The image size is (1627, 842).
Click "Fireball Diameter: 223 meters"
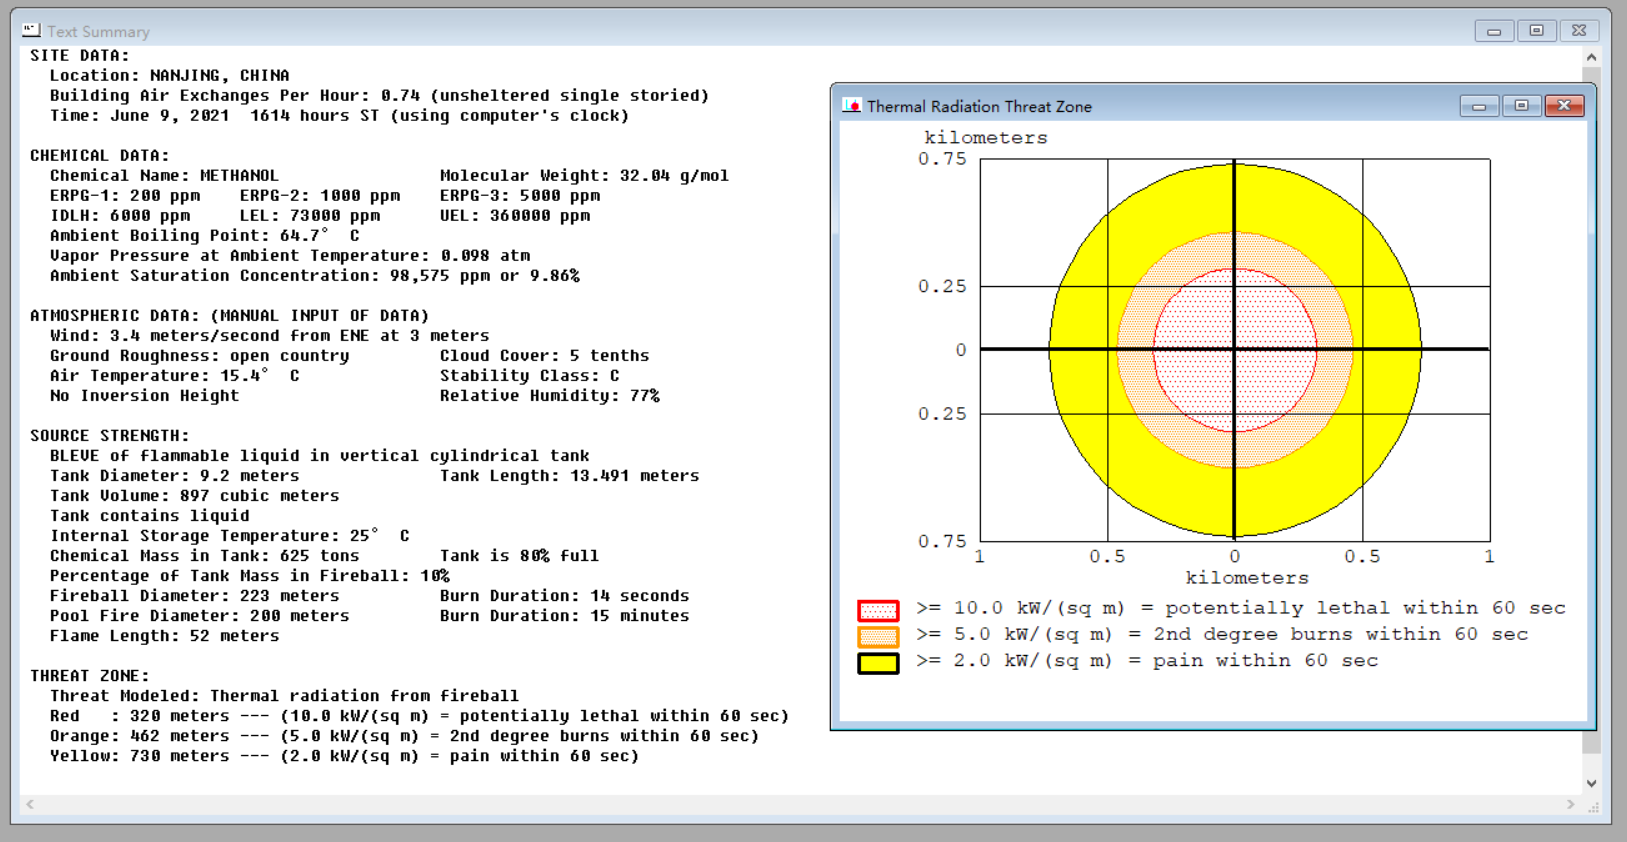coord(195,596)
